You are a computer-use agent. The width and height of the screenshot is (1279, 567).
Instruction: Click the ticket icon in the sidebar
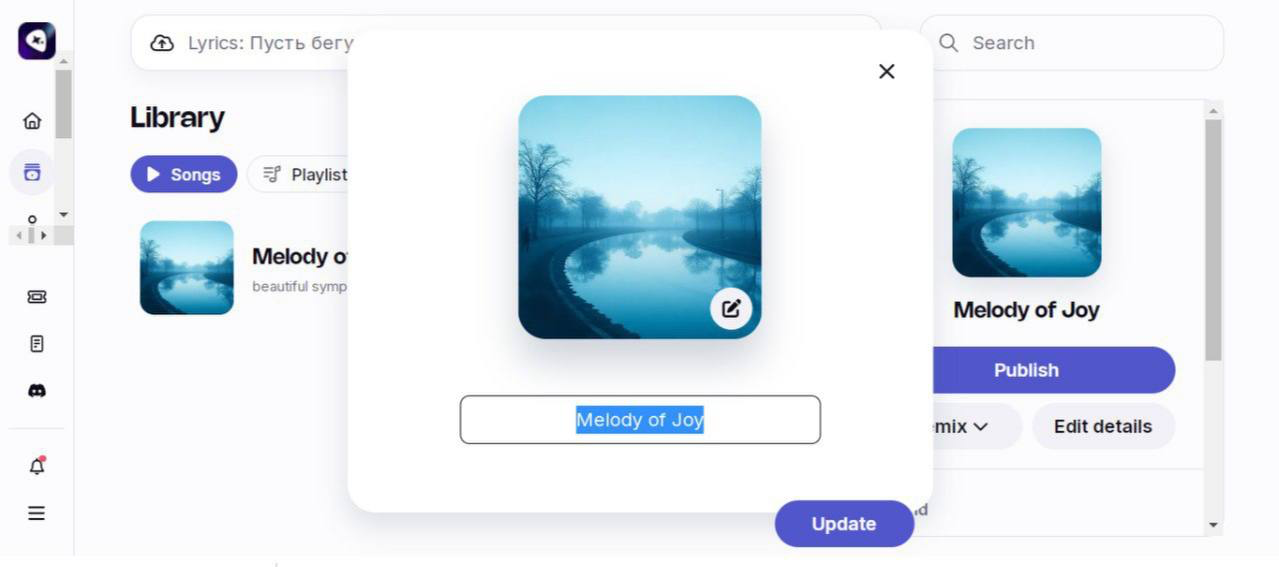36,297
